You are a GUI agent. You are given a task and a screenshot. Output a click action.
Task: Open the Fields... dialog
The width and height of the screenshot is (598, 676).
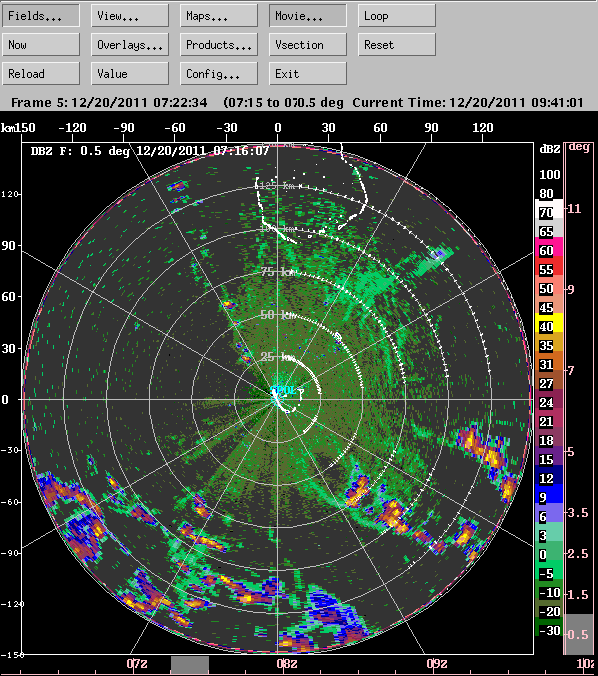point(41,16)
